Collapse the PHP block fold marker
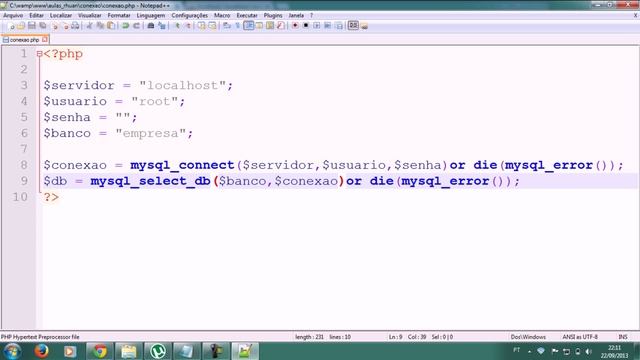Viewport: 640px width, 360px height. (x=39, y=53)
